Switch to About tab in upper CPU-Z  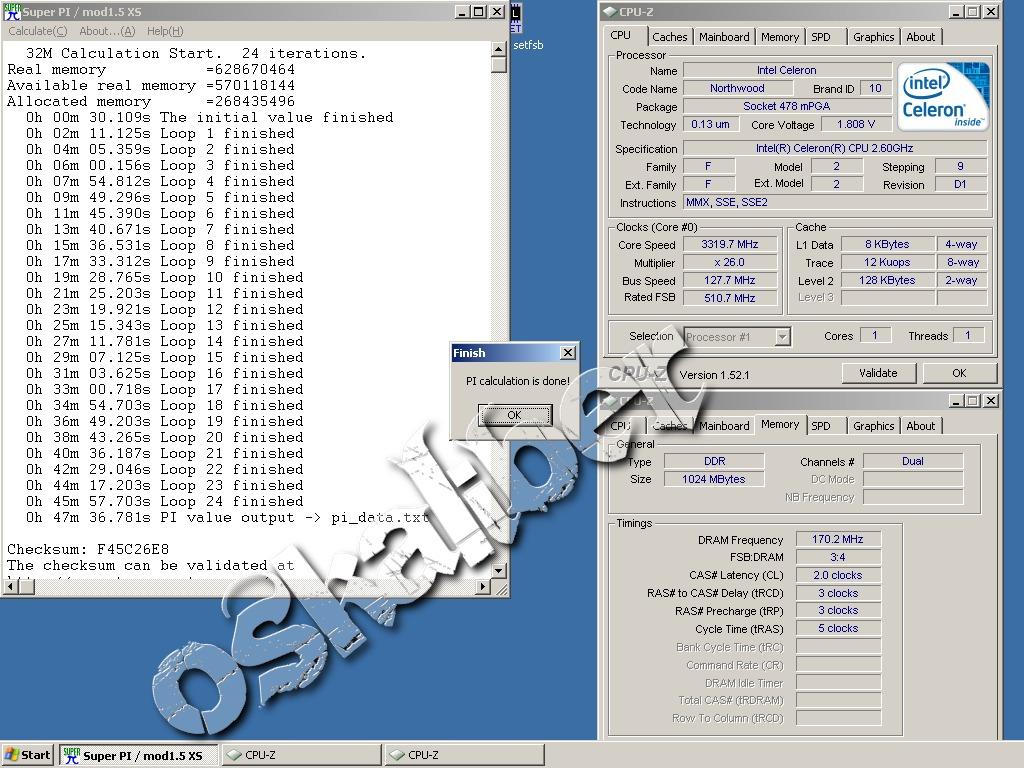click(921, 37)
